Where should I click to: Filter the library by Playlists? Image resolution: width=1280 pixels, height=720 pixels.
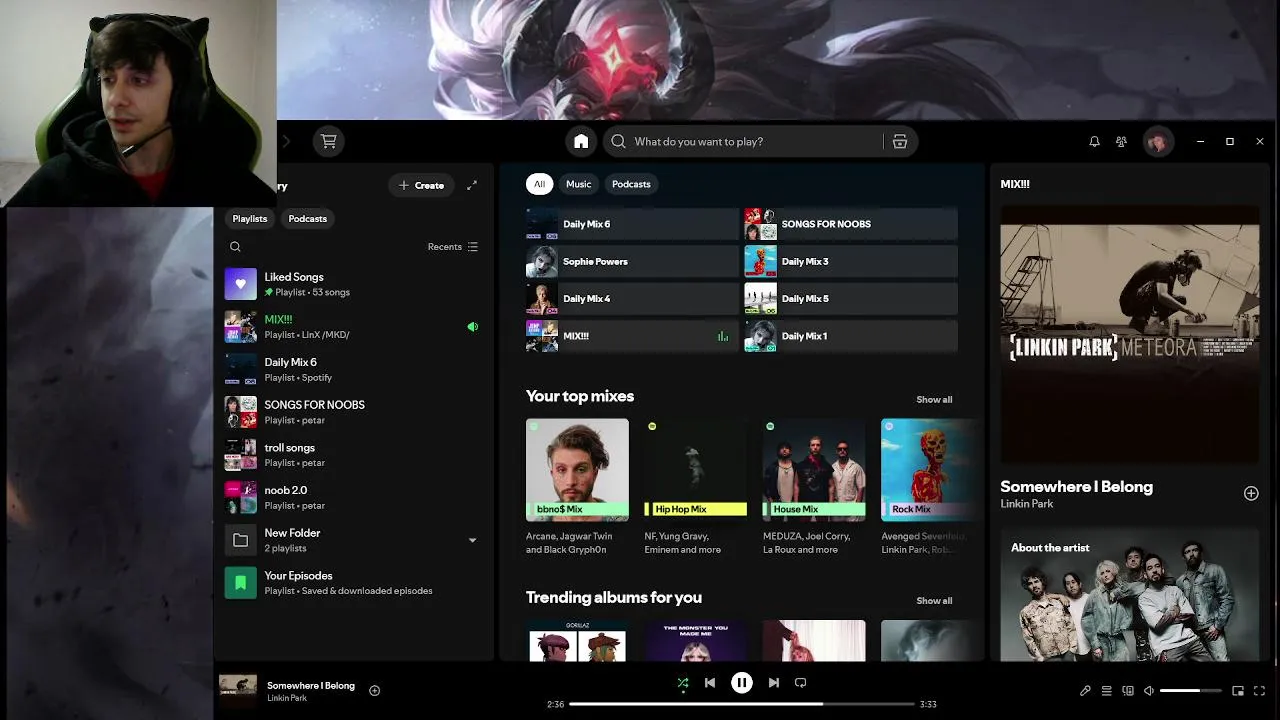(250, 218)
